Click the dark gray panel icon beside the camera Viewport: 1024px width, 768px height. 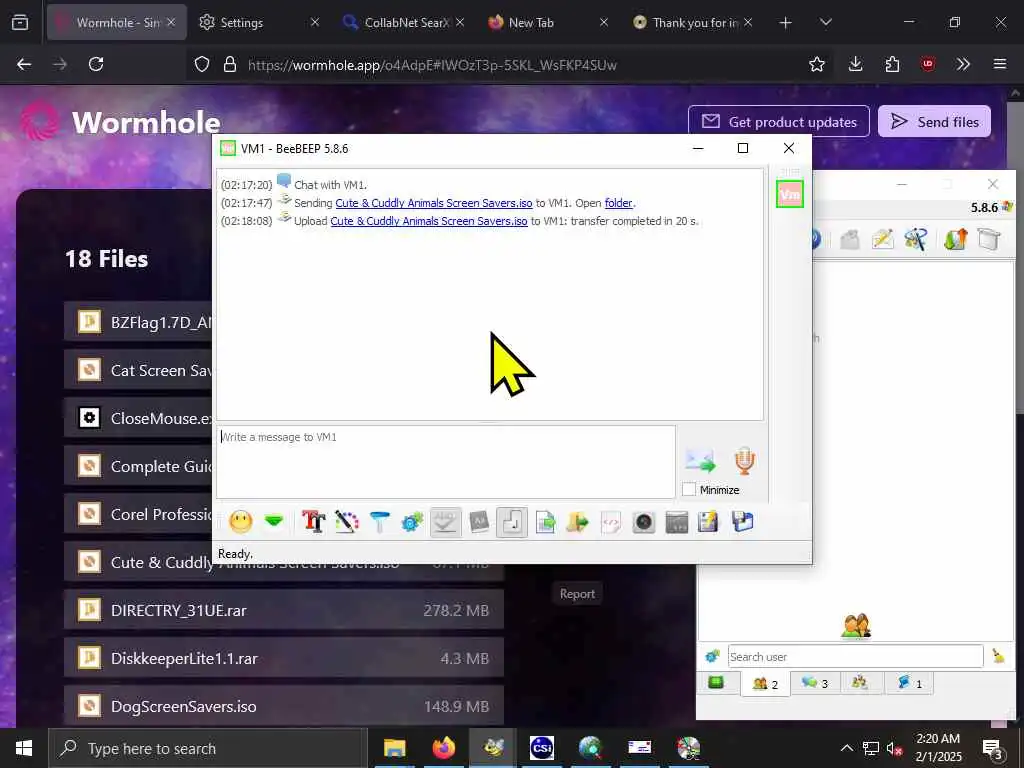click(x=677, y=522)
